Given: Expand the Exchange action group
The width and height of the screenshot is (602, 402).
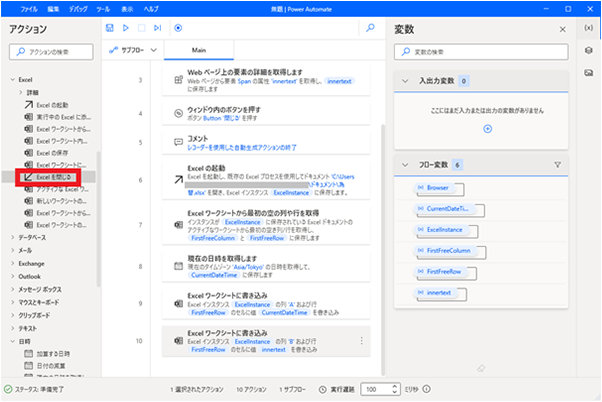Looking at the screenshot, I should (x=13, y=263).
